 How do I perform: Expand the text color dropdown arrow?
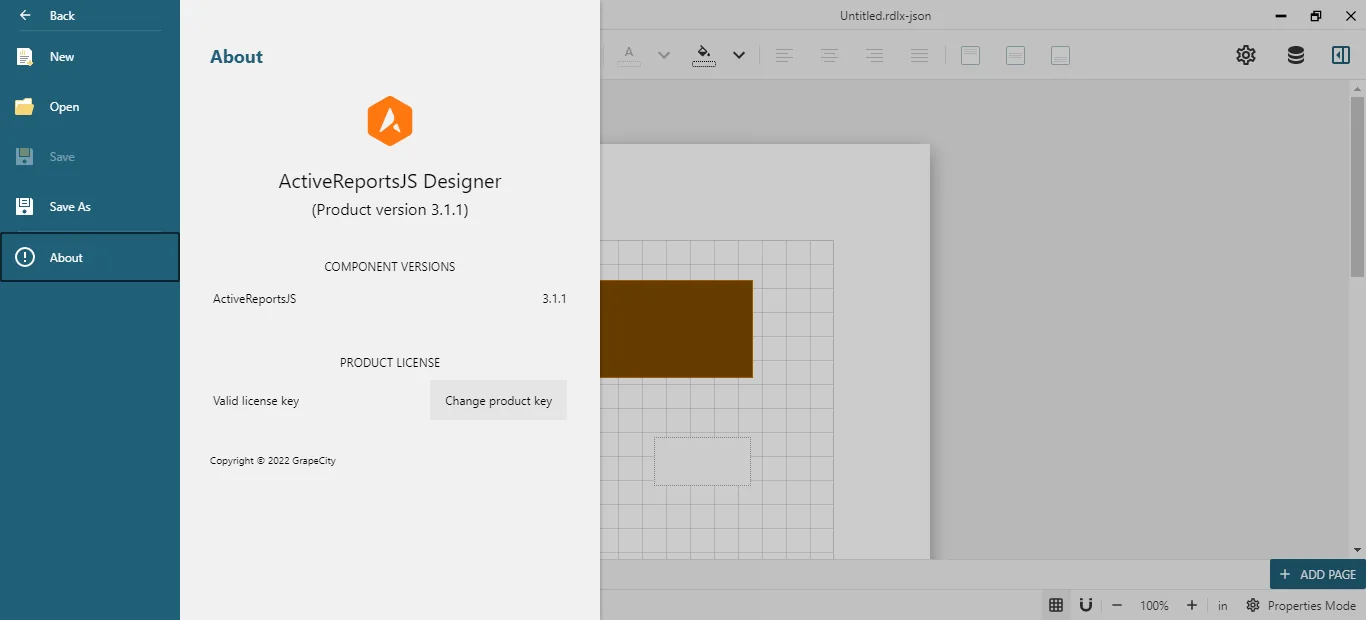[663, 55]
